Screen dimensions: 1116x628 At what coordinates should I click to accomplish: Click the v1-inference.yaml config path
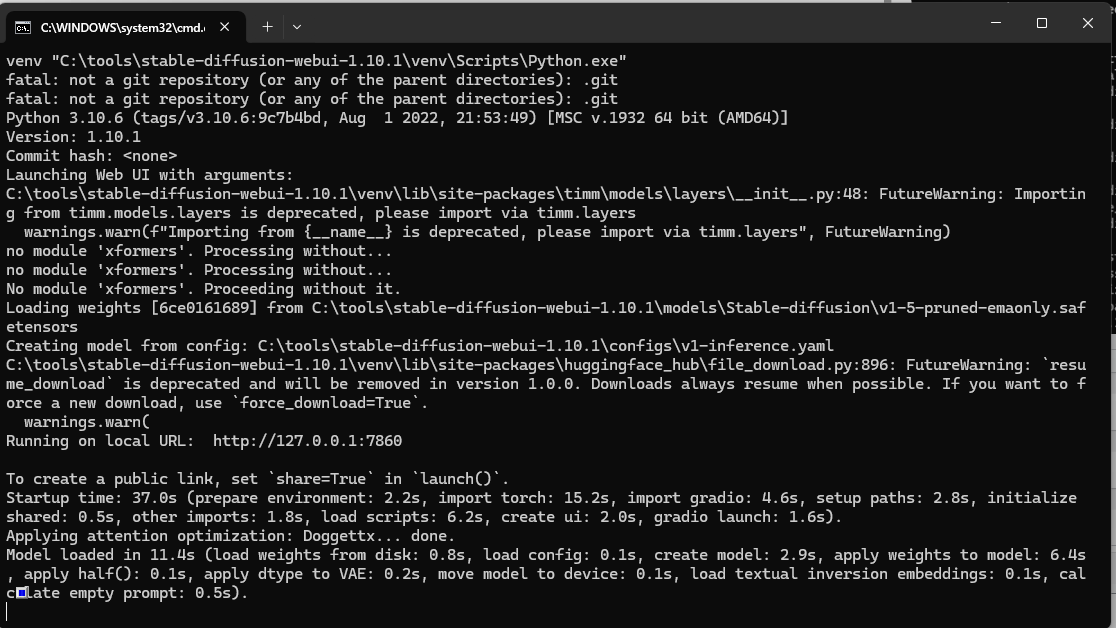[545, 346]
